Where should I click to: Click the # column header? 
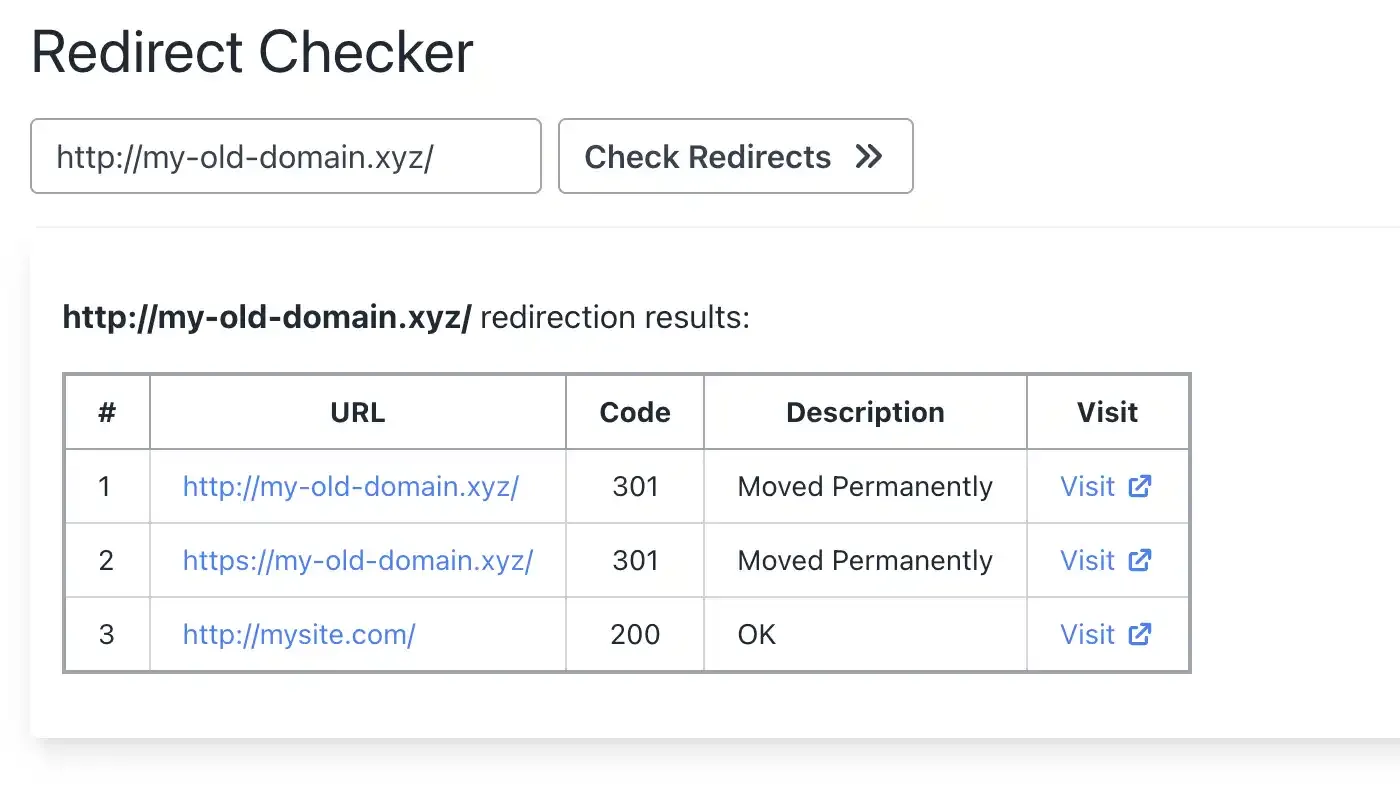(107, 411)
